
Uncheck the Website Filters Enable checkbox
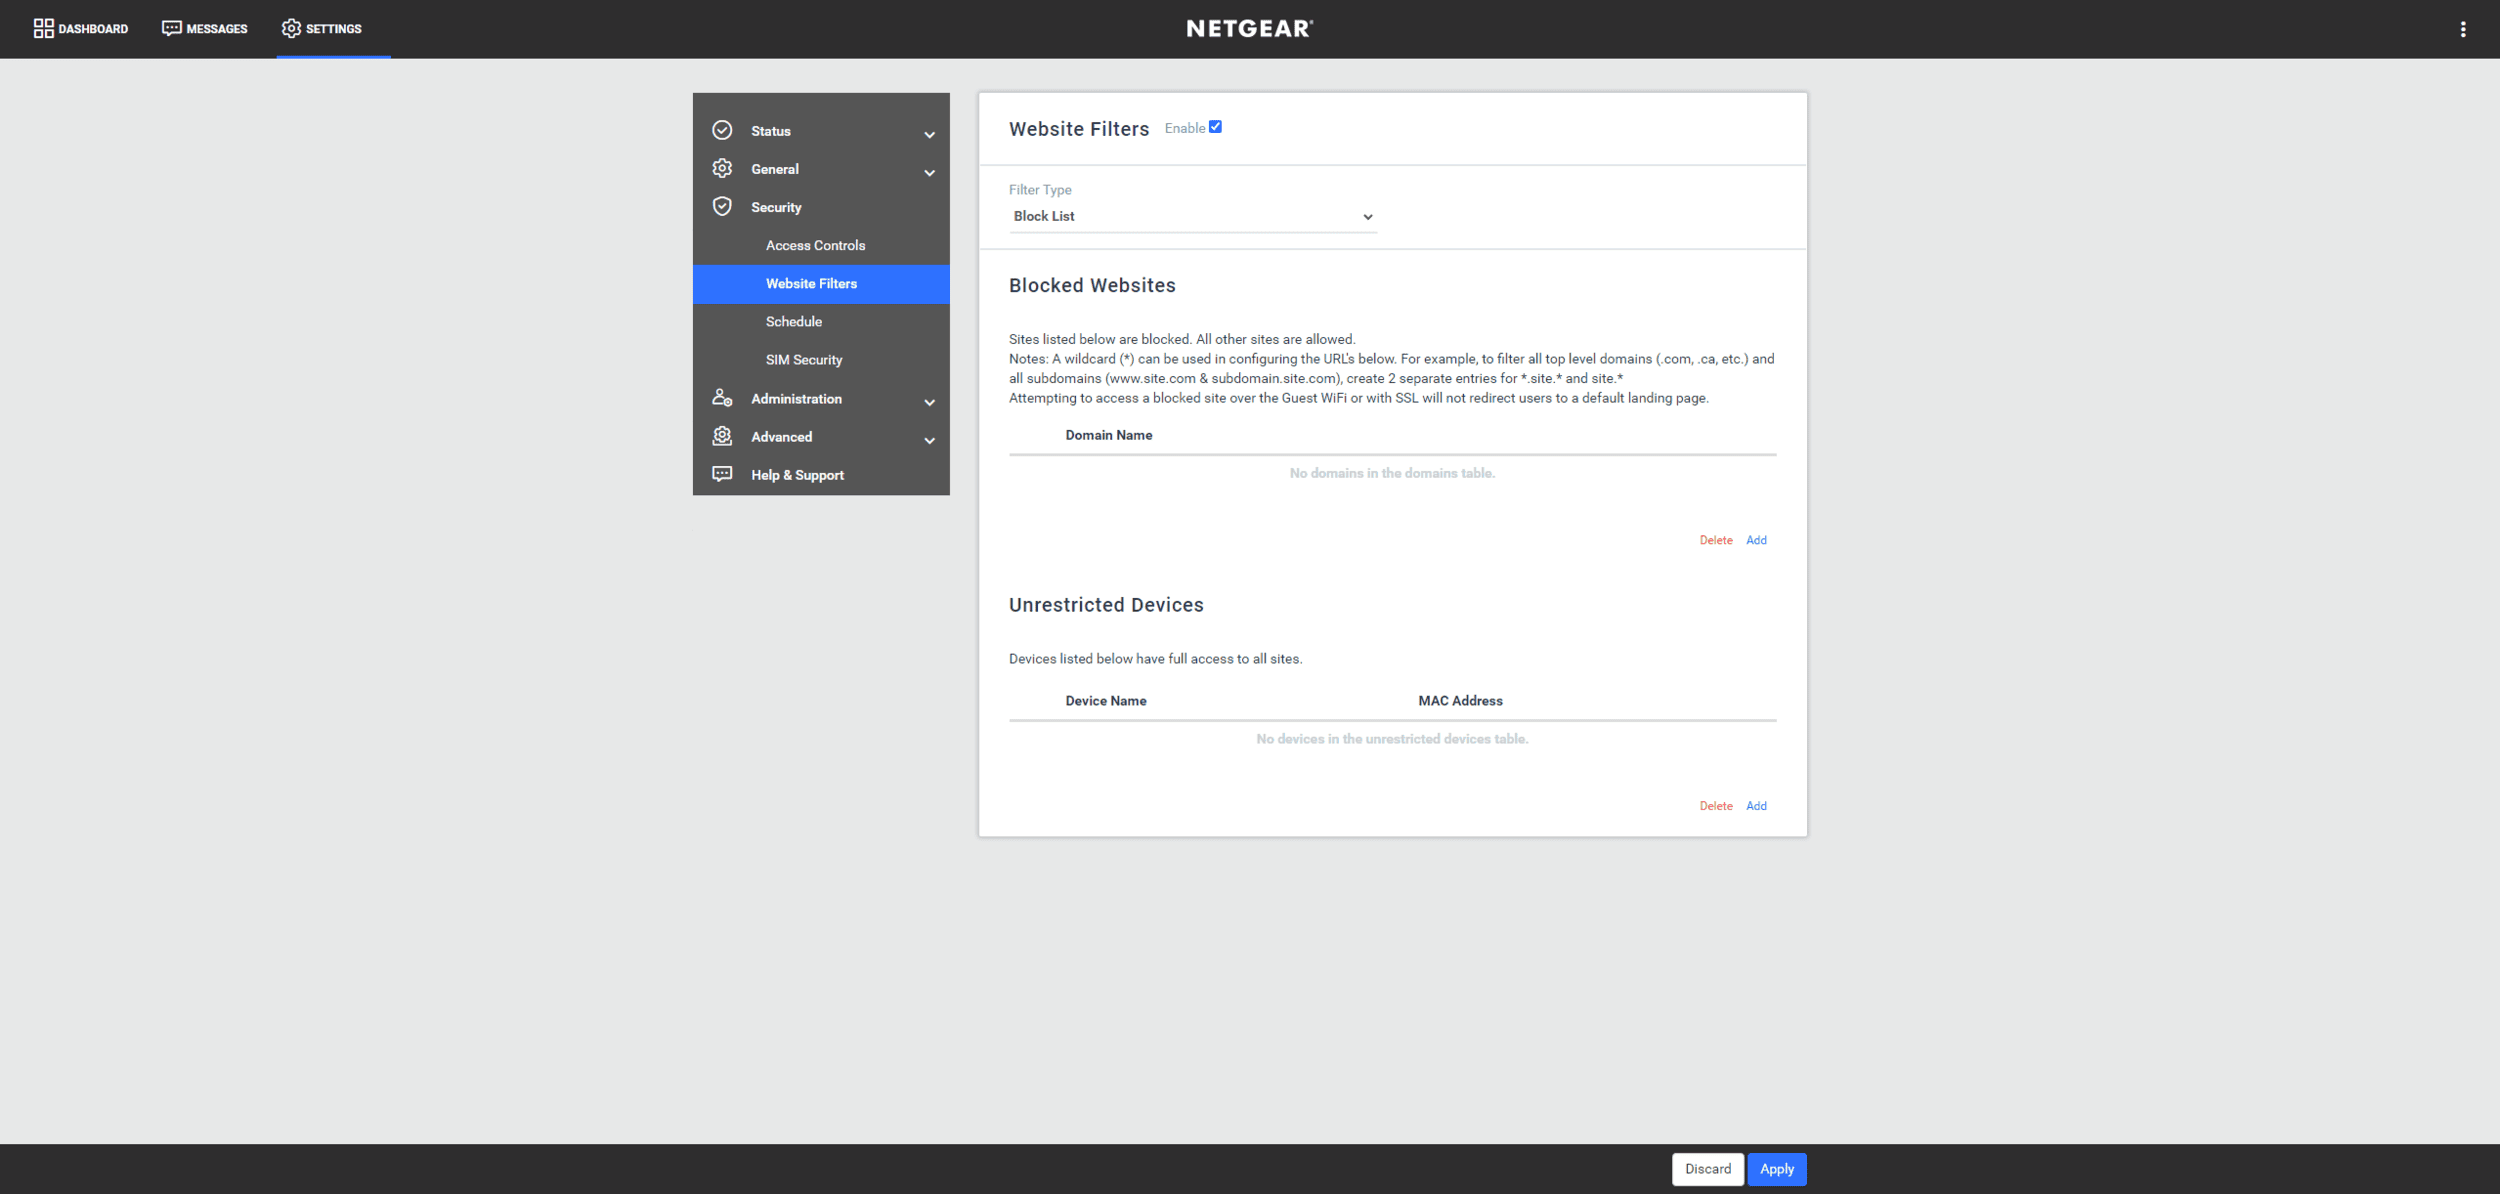coord(1215,127)
